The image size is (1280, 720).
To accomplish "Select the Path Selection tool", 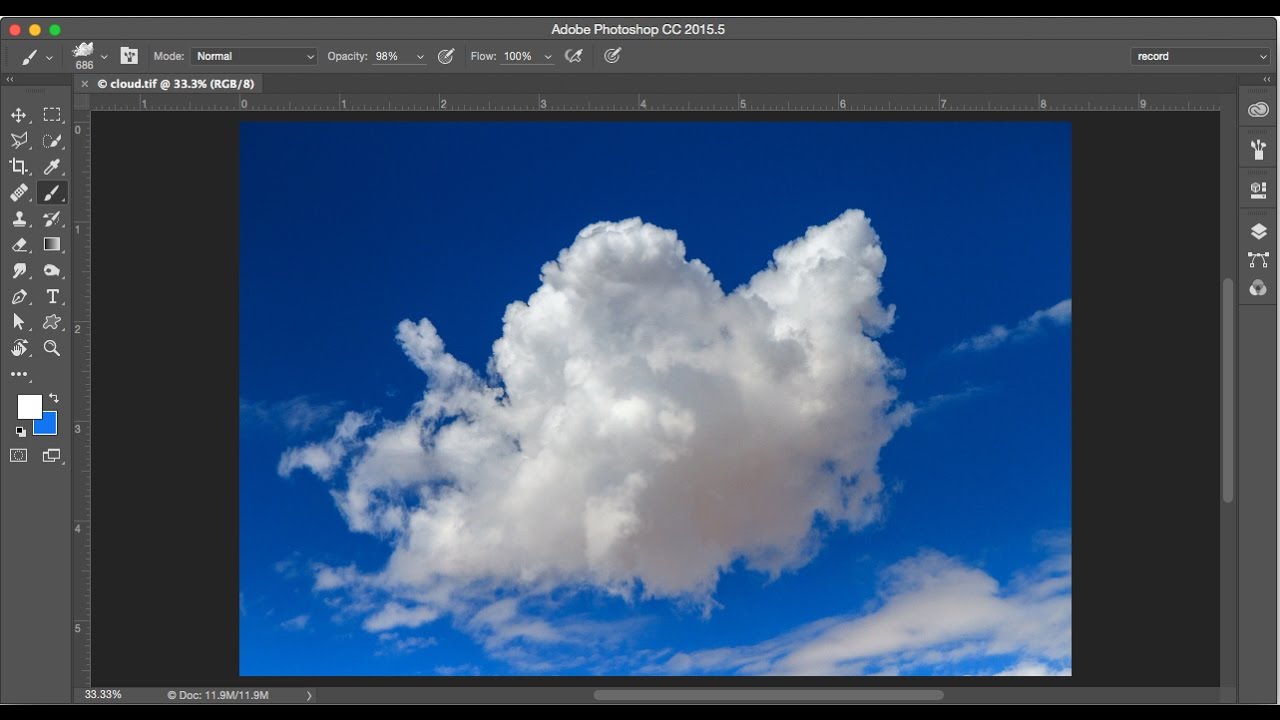I will click(19, 322).
